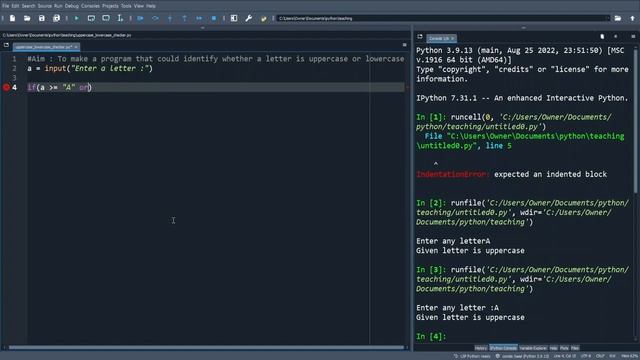Run the current cell
The height and width of the screenshot is (360, 640).
point(91,18)
